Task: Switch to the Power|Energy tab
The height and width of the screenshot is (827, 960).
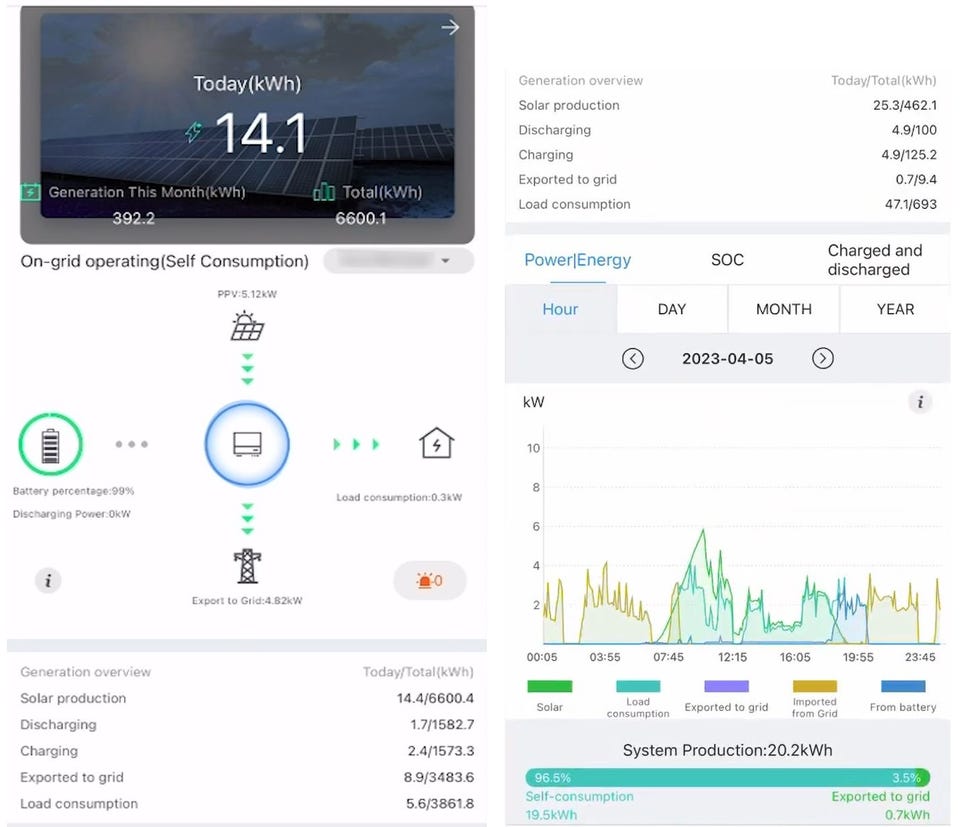Action: point(577,260)
